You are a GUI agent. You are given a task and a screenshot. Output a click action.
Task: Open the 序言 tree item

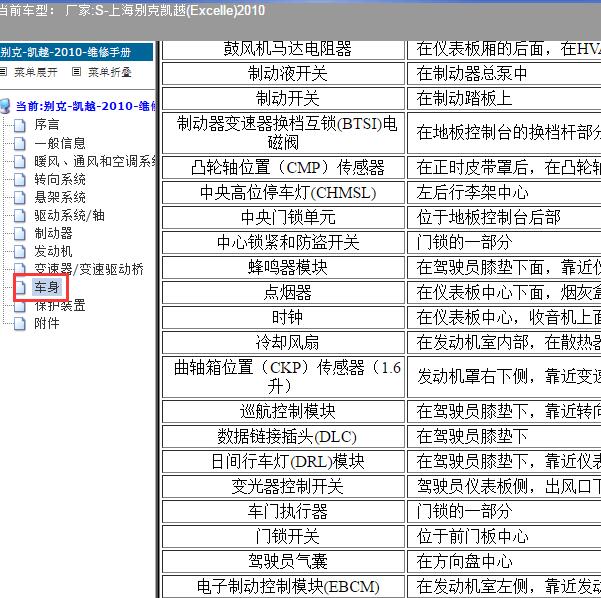(x=46, y=125)
